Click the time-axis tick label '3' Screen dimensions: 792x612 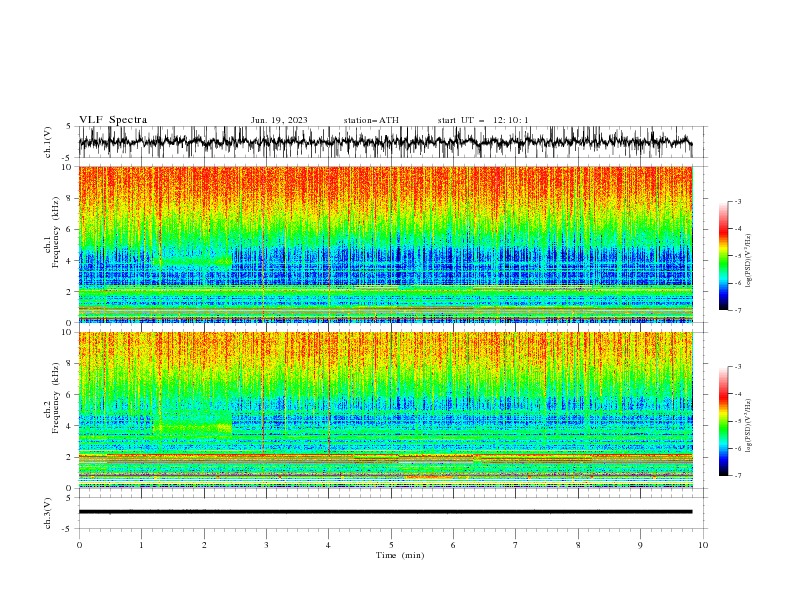266,545
